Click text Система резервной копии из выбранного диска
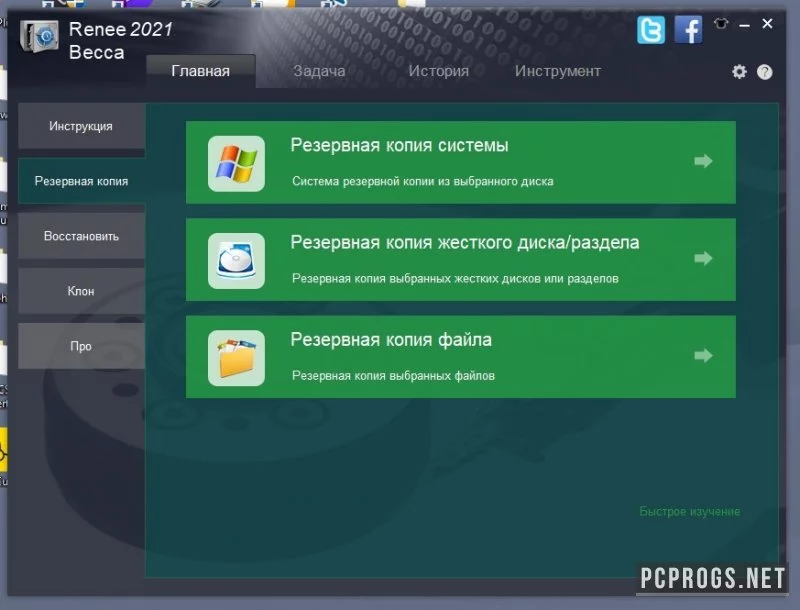The width and height of the screenshot is (800, 610). 422,181
